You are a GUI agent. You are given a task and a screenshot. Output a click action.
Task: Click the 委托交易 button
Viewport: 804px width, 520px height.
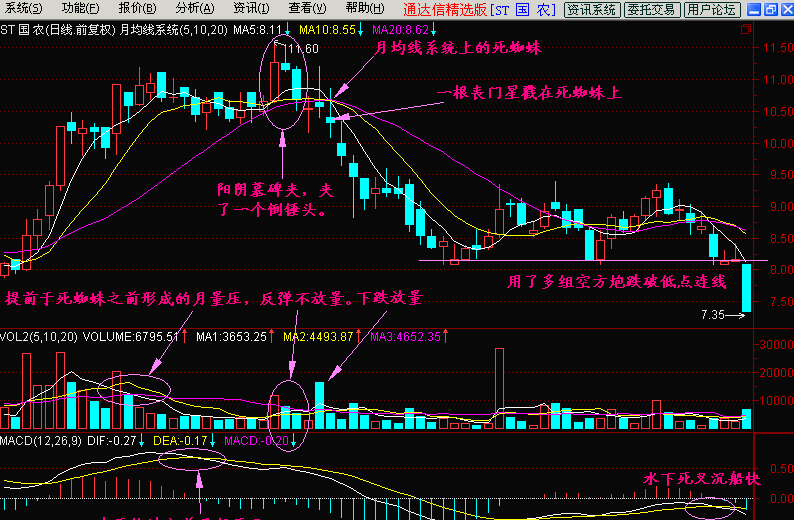coord(652,10)
